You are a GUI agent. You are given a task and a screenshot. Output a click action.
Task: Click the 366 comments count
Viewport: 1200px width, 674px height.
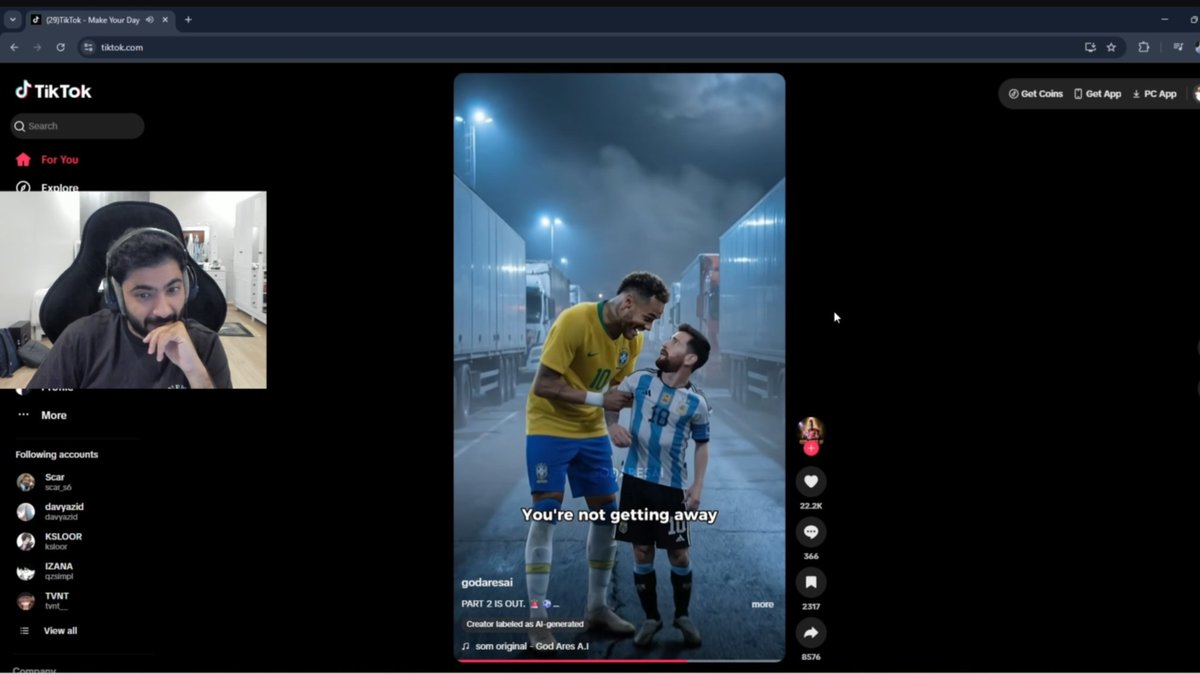pyautogui.click(x=811, y=556)
